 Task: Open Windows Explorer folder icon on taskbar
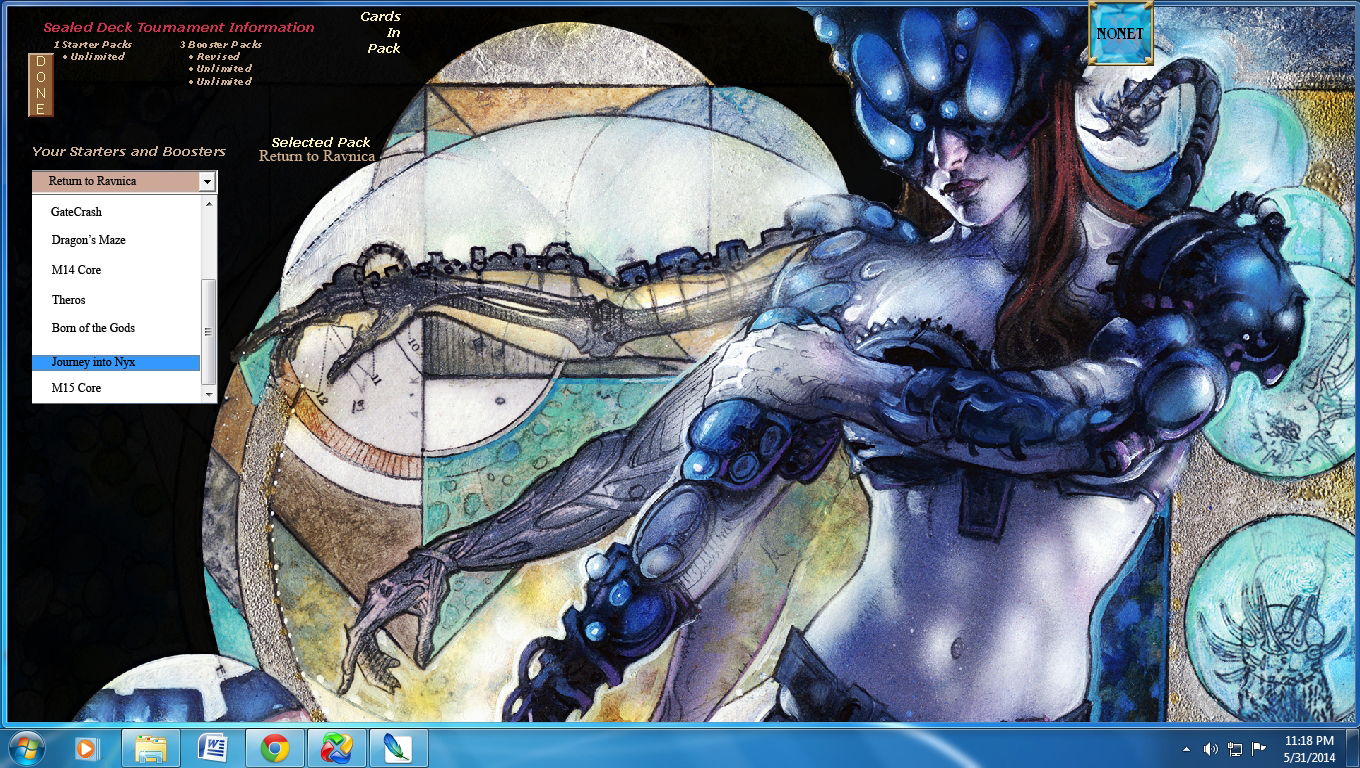(x=151, y=747)
